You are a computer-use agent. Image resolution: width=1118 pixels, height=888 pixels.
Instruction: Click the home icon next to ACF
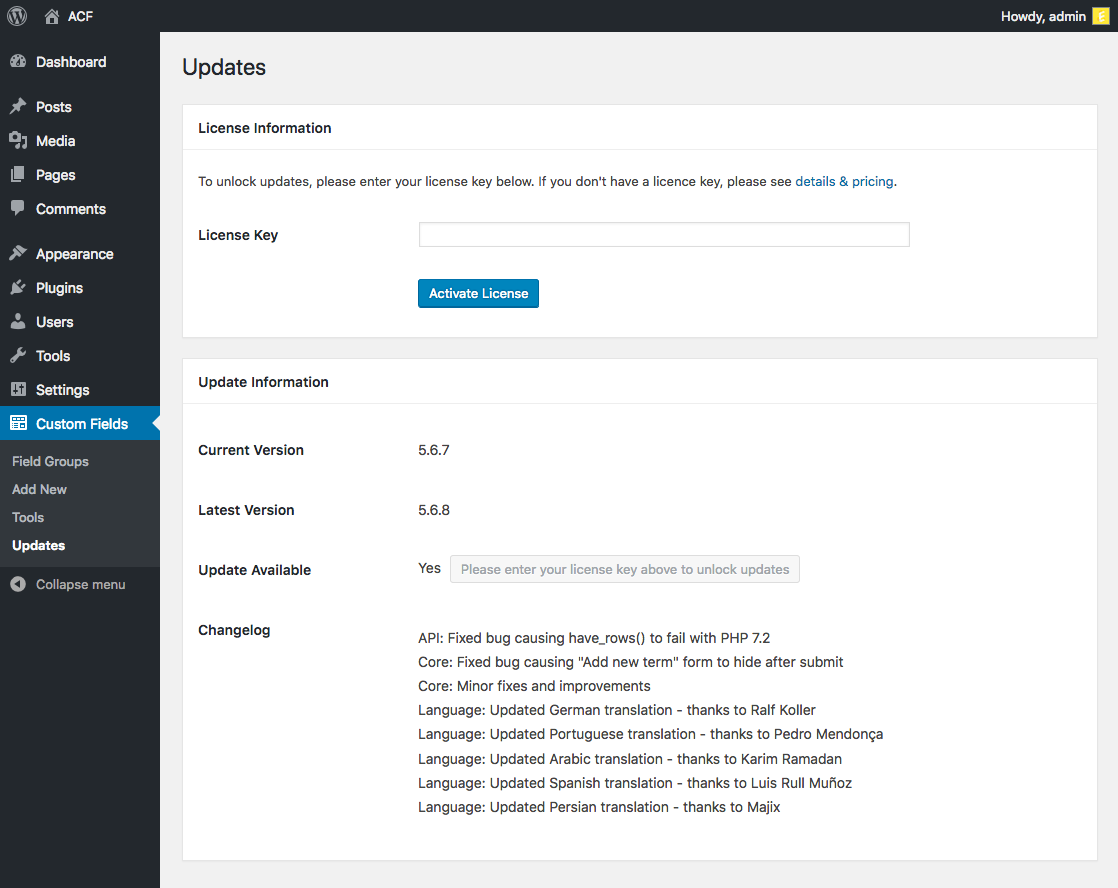pyautogui.click(x=51, y=16)
